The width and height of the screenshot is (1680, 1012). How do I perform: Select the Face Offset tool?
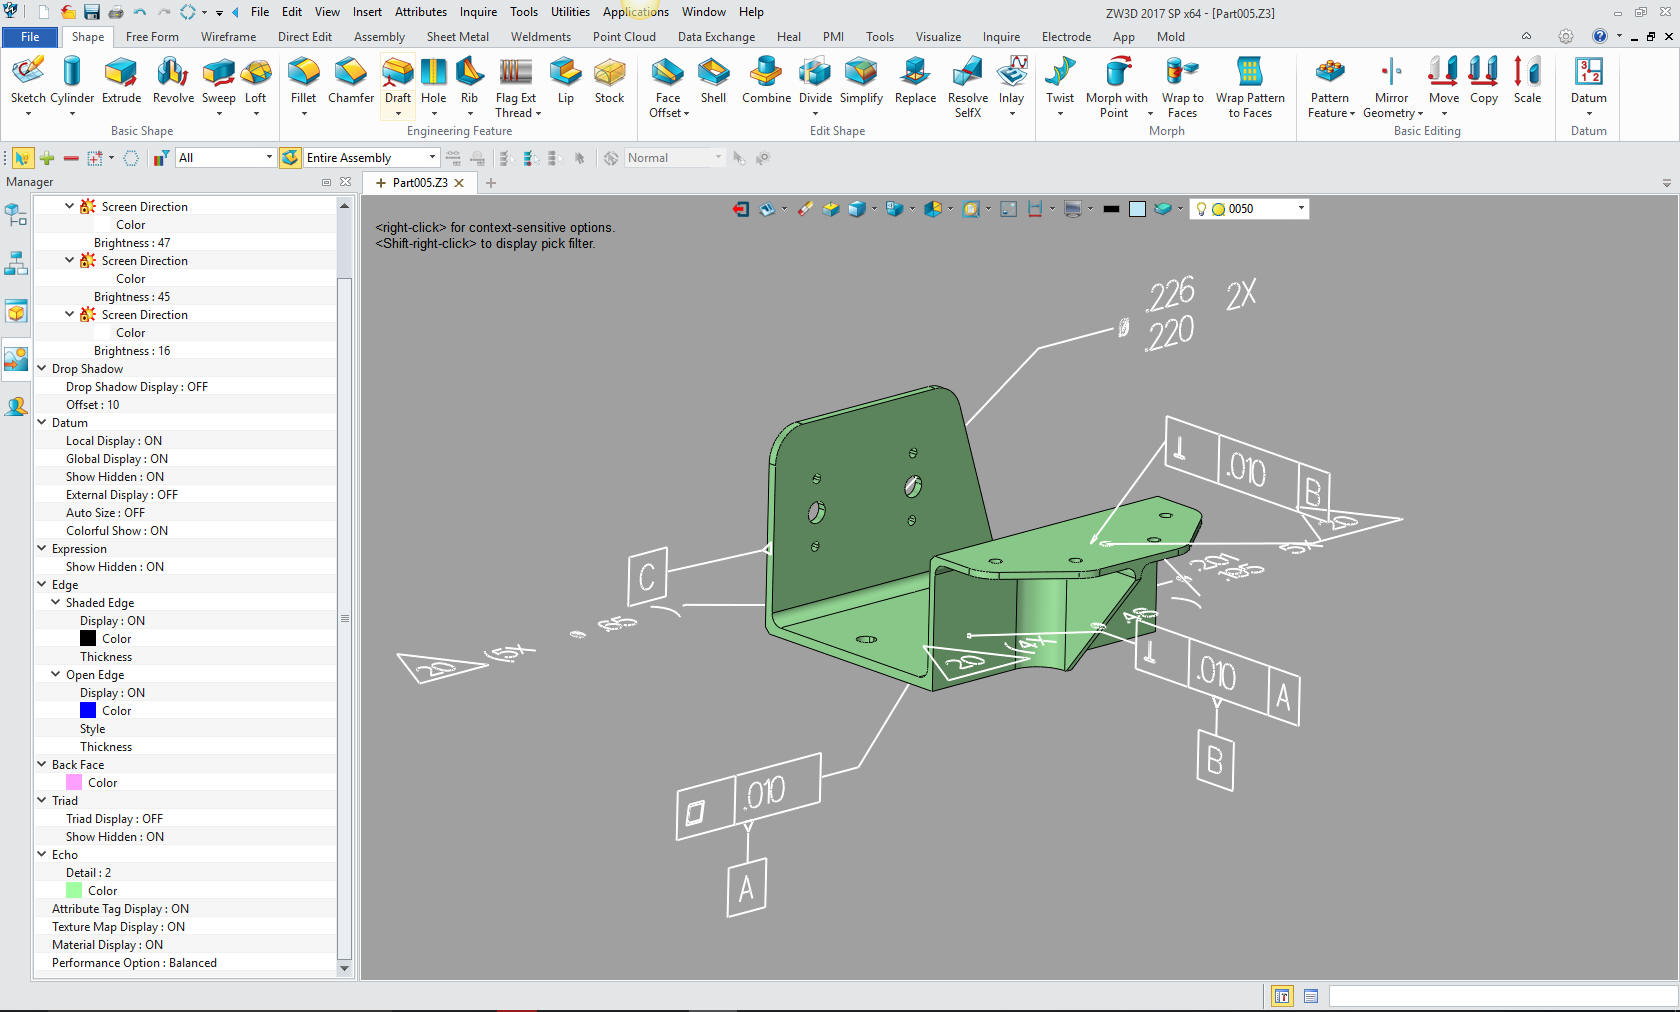[668, 86]
